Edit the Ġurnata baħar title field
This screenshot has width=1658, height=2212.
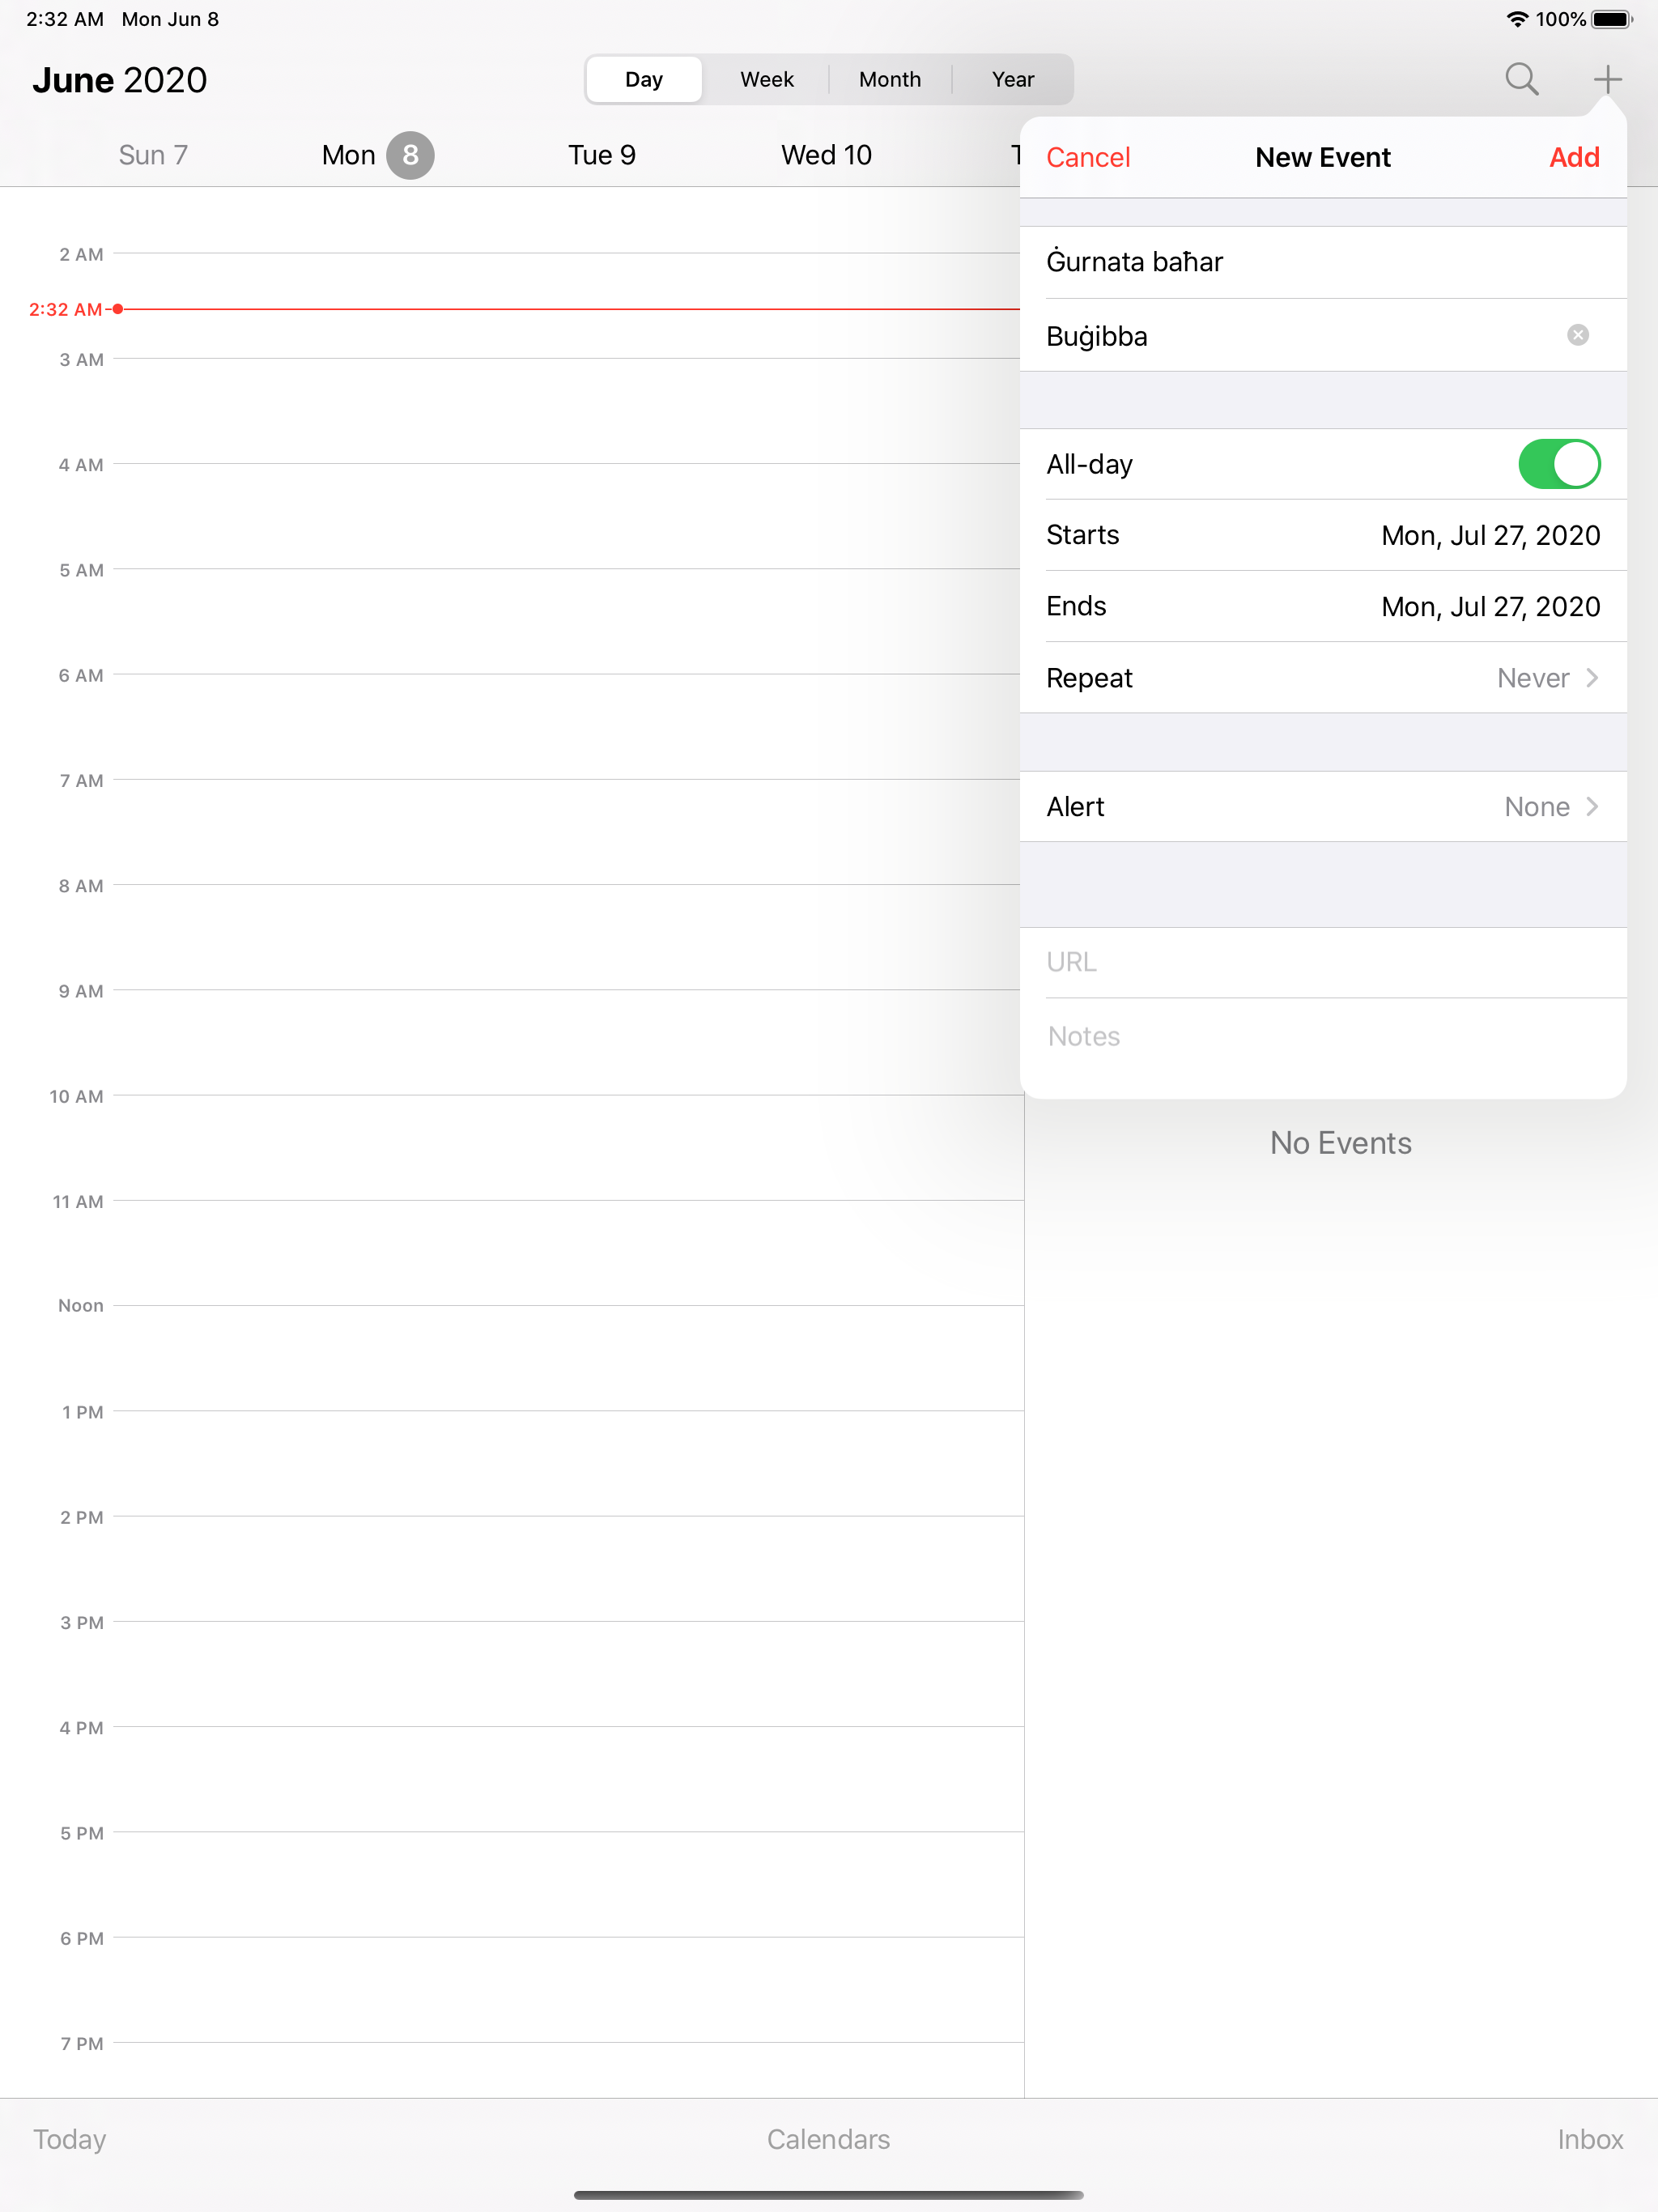(x=1323, y=262)
